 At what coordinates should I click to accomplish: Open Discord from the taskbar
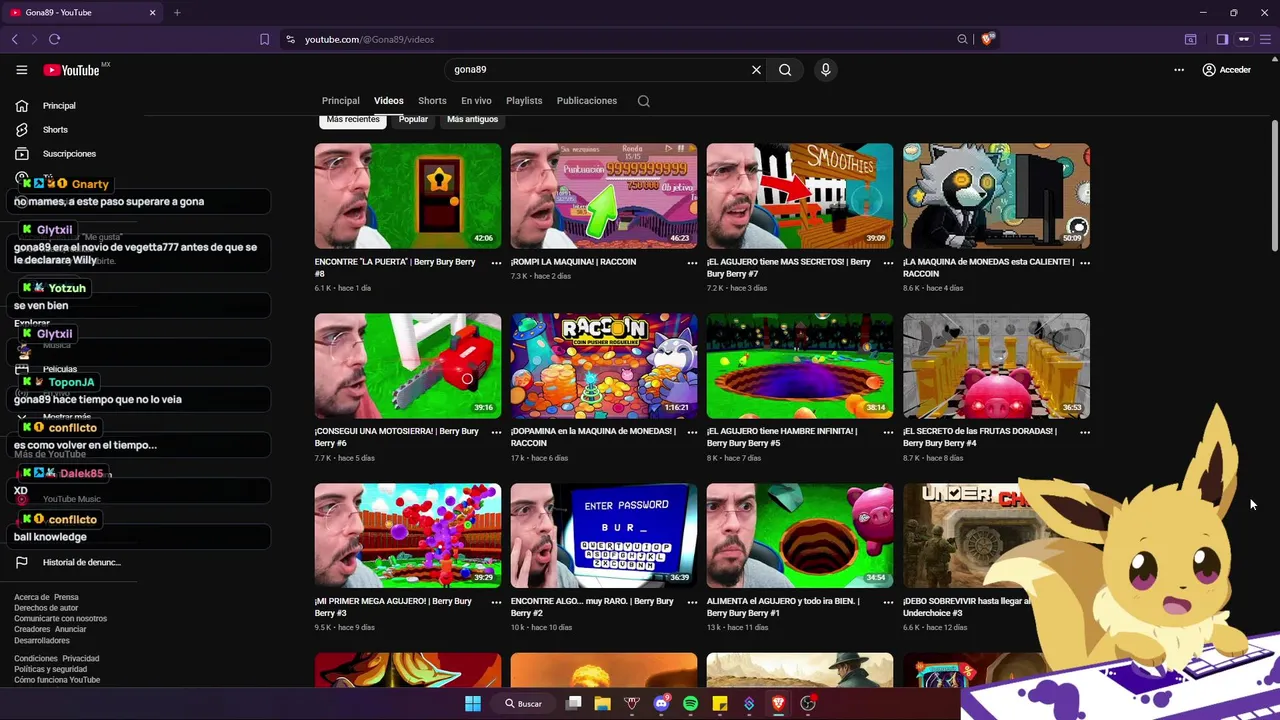[x=661, y=704]
